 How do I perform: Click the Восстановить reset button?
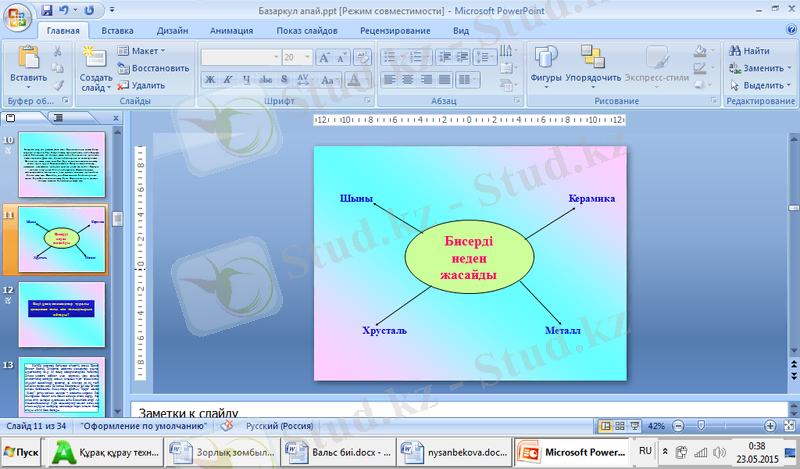152,68
